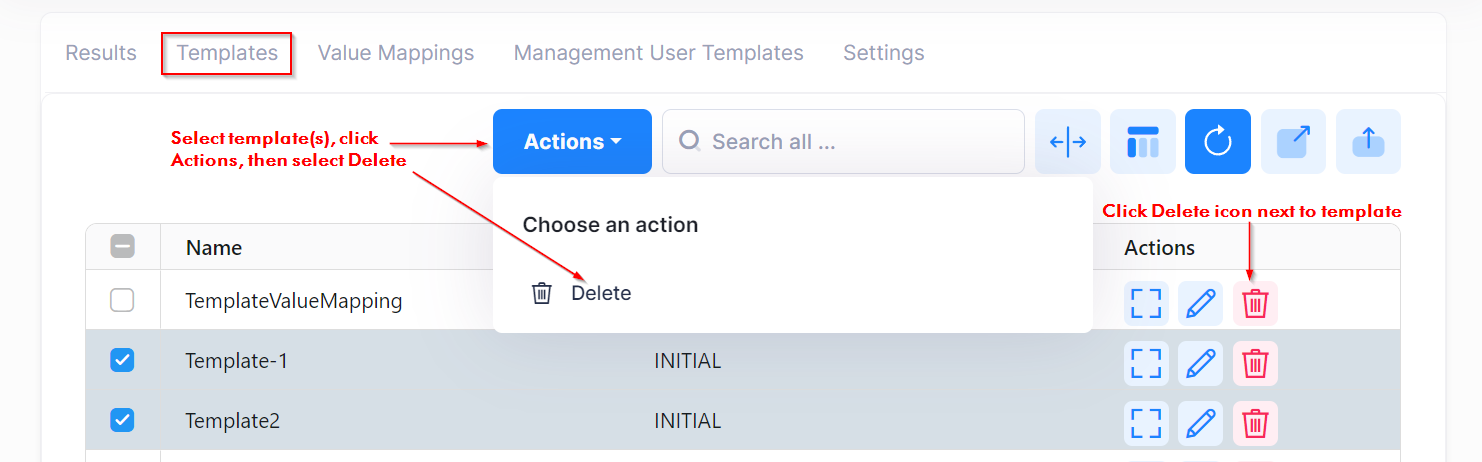The image size is (1482, 462).
Task: Click the upload/import icon button
Action: coord(1368,142)
